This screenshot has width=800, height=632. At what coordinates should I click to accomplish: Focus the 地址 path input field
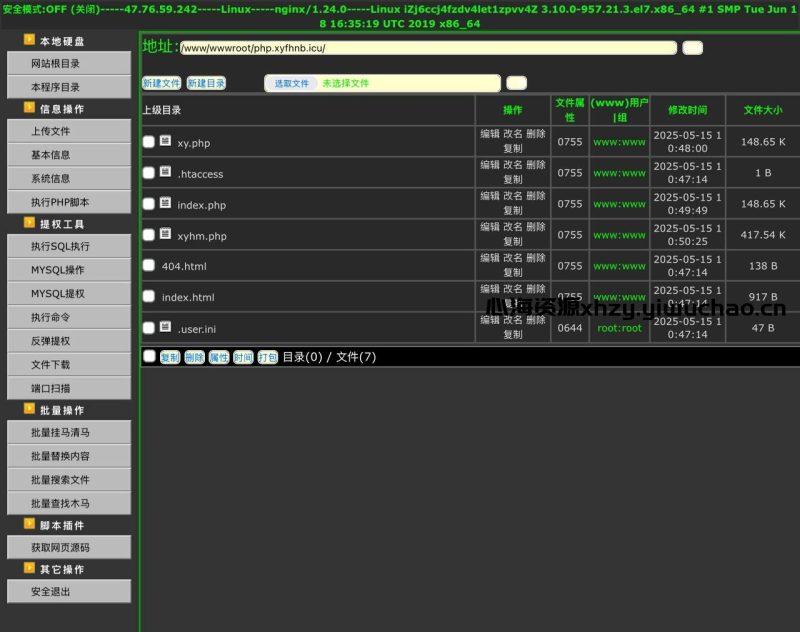pos(428,48)
